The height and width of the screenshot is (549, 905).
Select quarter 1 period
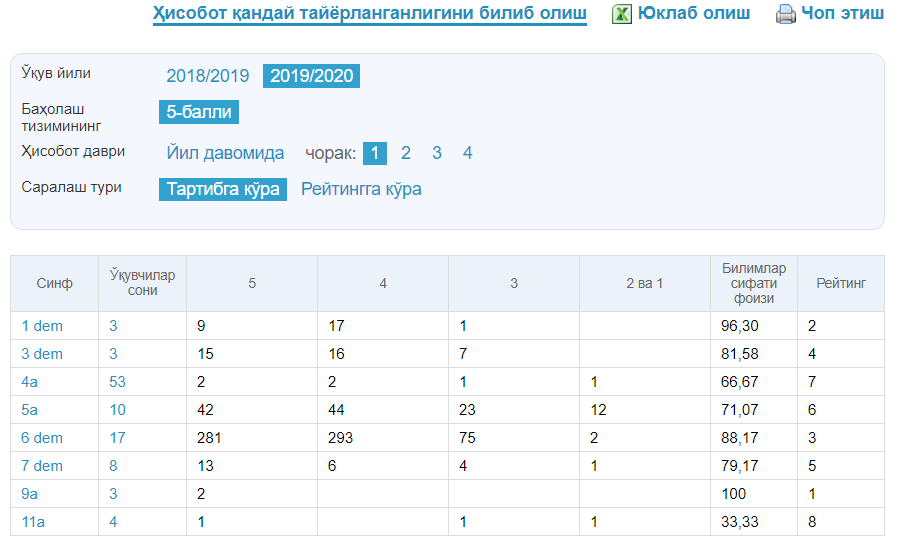375,153
